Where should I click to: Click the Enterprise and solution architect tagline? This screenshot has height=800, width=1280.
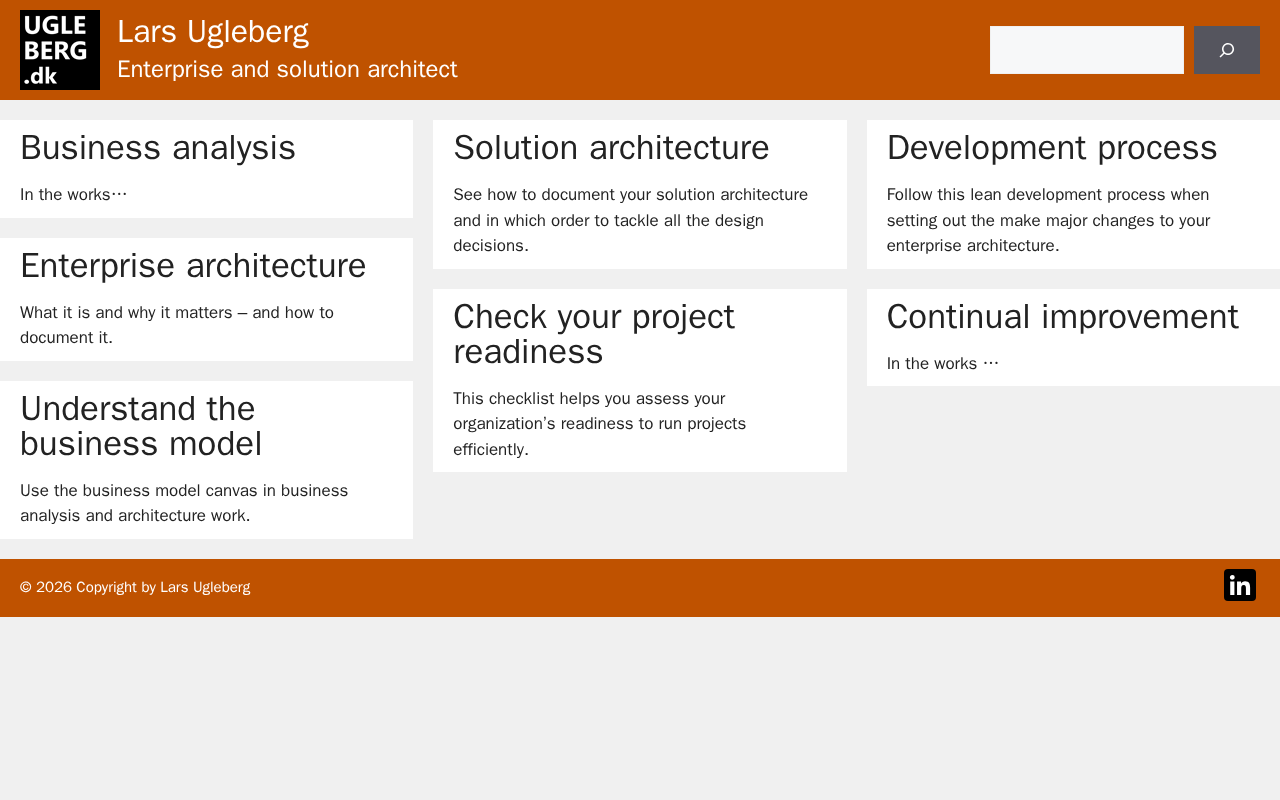coord(287,70)
